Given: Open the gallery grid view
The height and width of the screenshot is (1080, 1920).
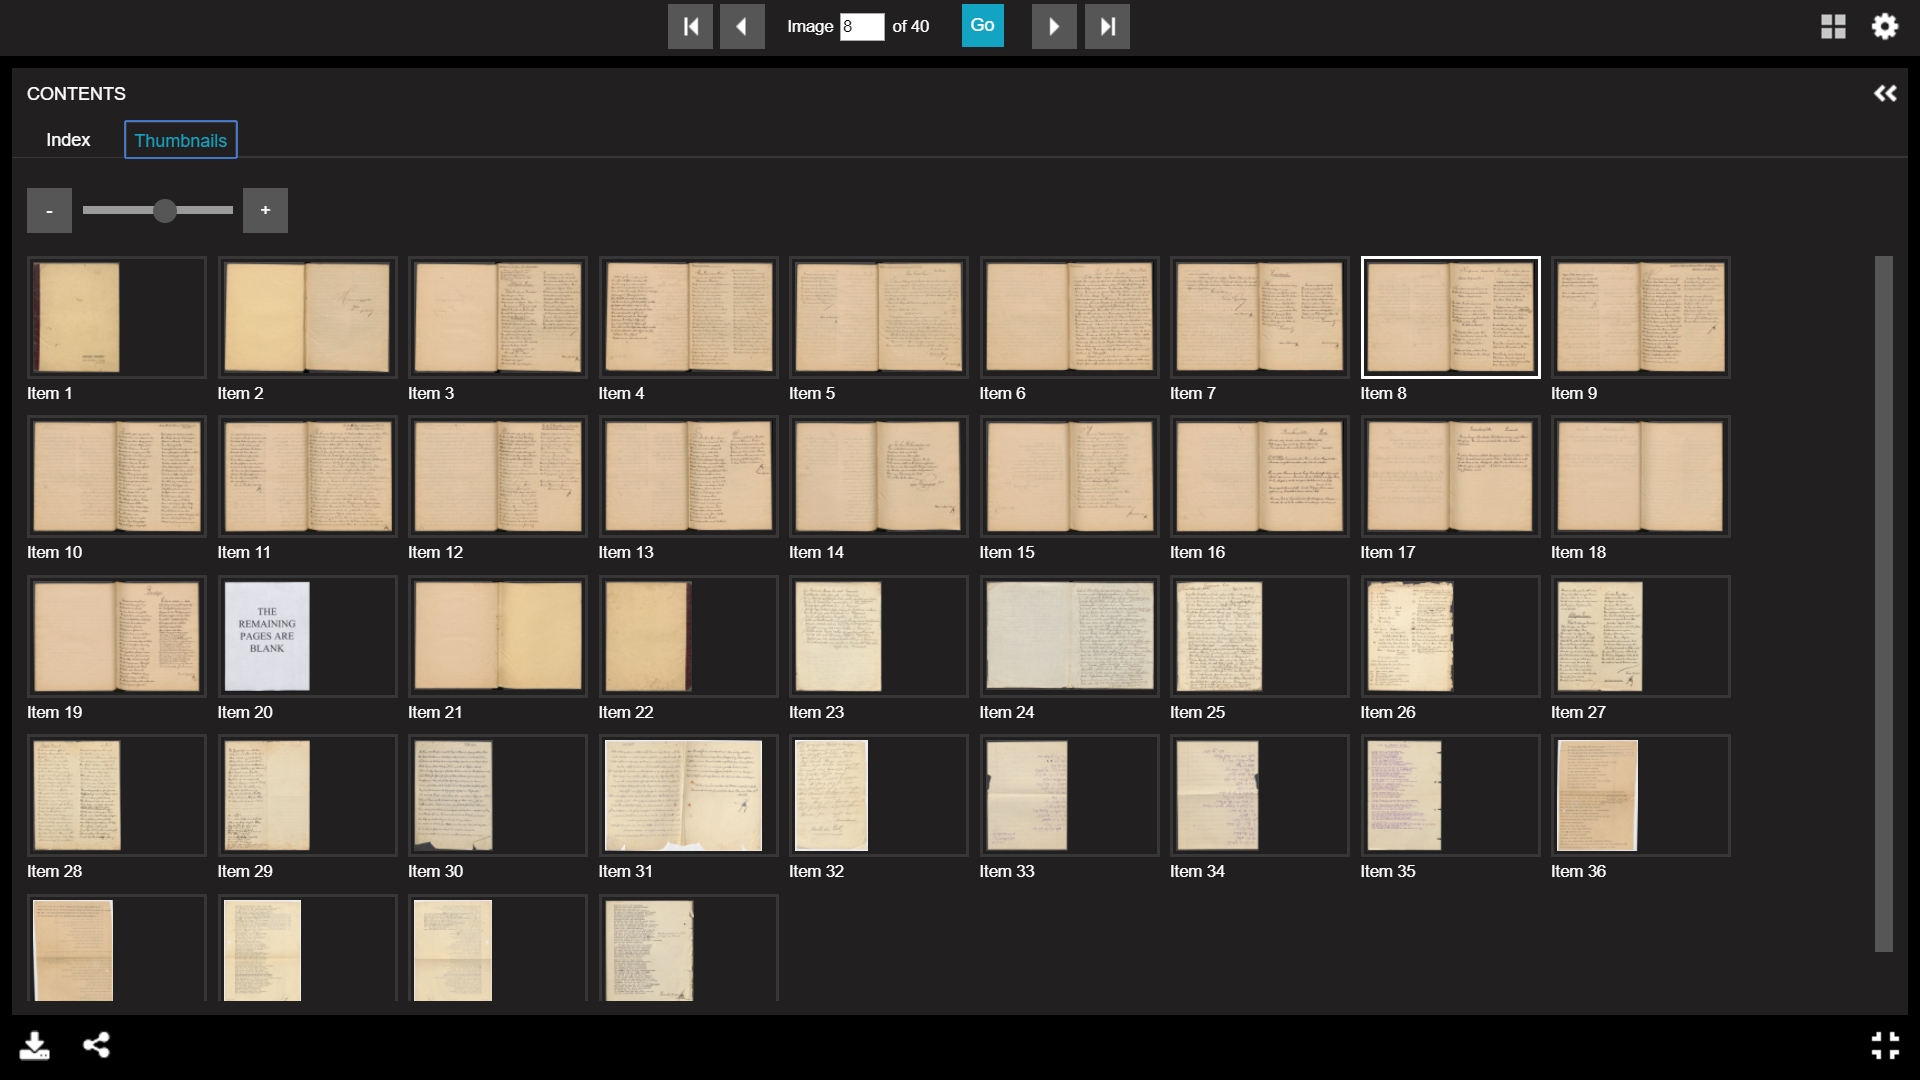Looking at the screenshot, I should [1833, 27].
